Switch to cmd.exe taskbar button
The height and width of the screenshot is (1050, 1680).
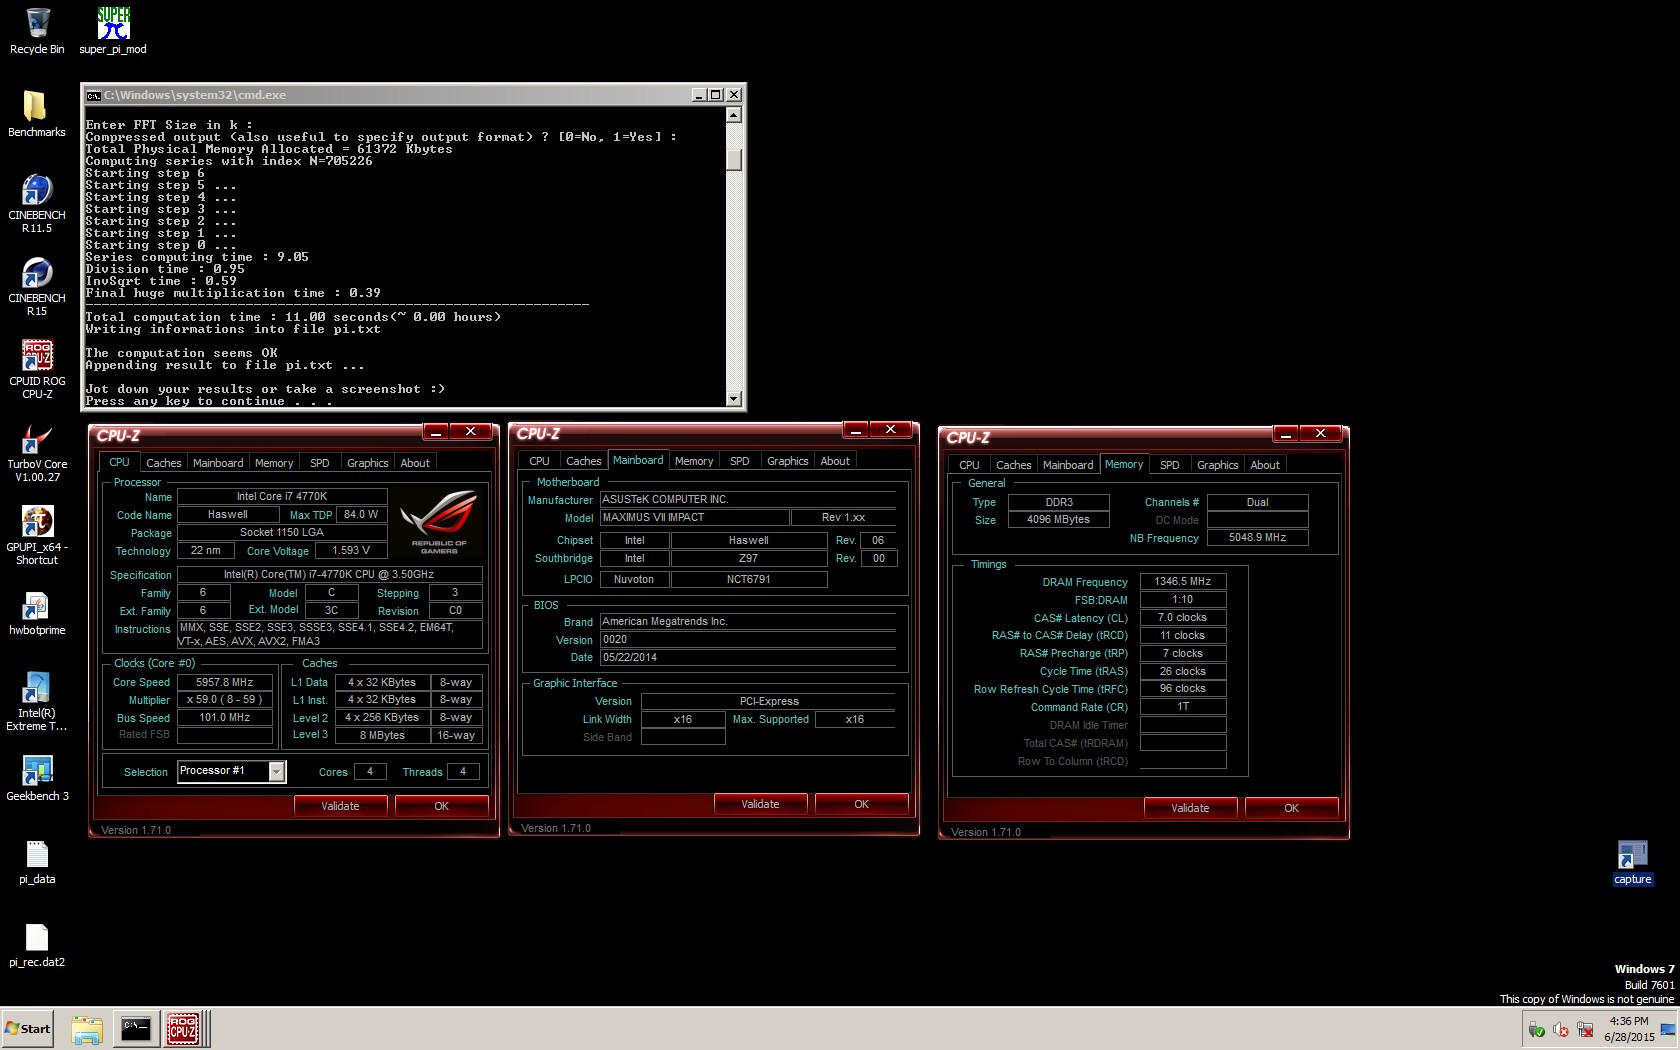[135, 1029]
